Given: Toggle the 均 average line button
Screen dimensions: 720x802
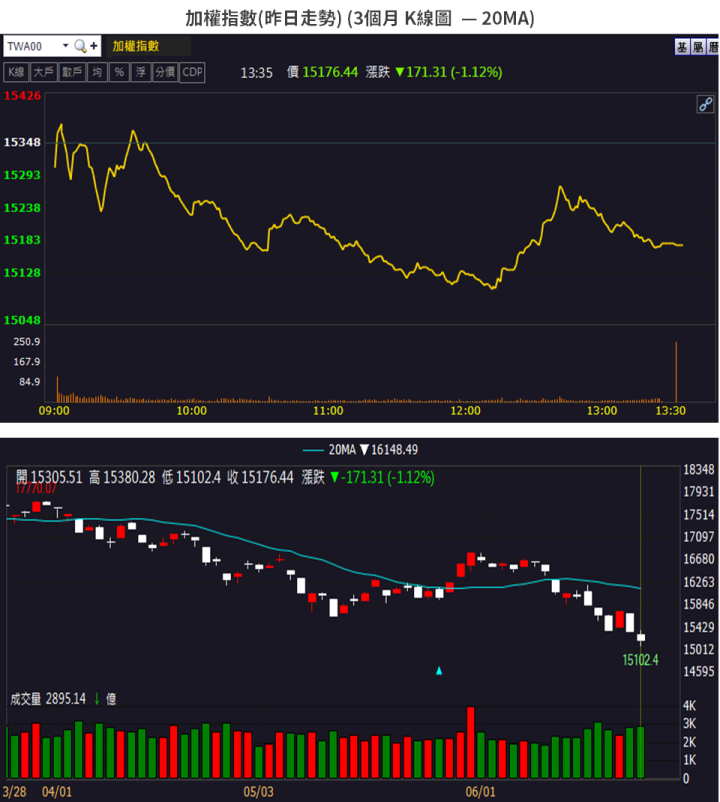Looking at the screenshot, I should click(97, 72).
